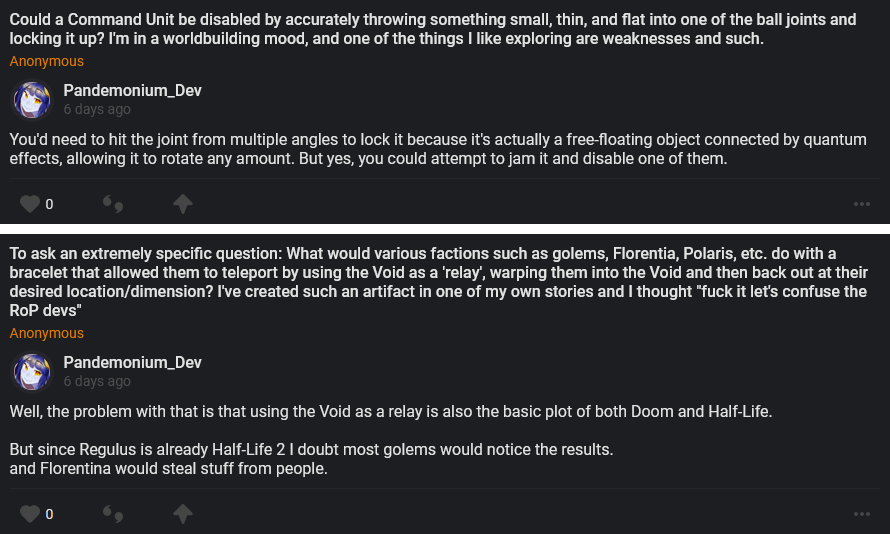Like the Void relay bracelet answer
This screenshot has width=890, height=534.
point(30,514)
